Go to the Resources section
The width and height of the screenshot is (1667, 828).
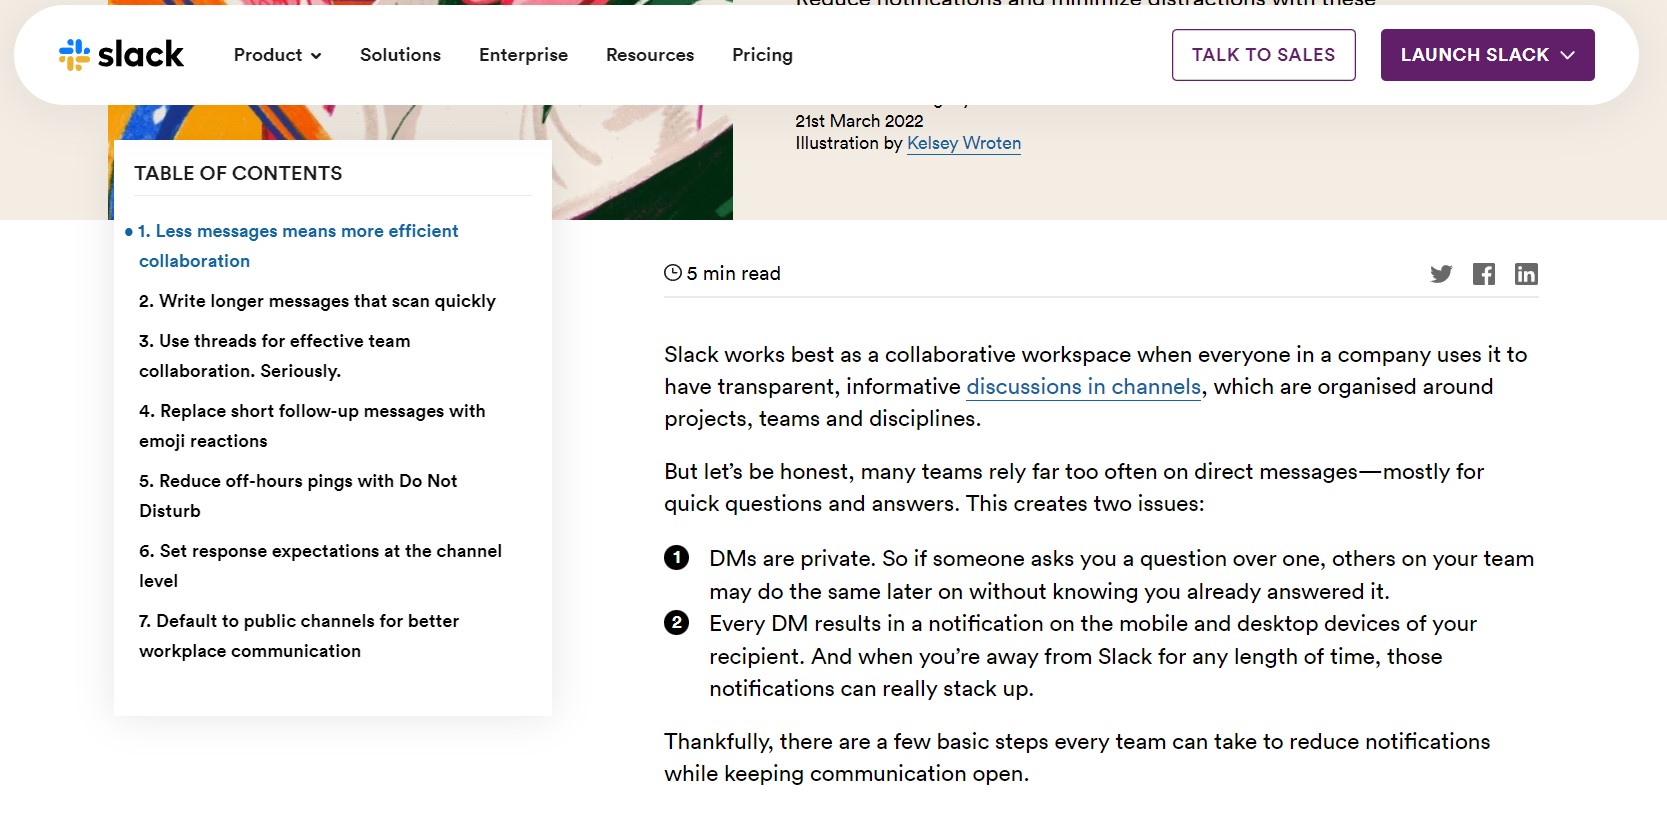point(650,55)
